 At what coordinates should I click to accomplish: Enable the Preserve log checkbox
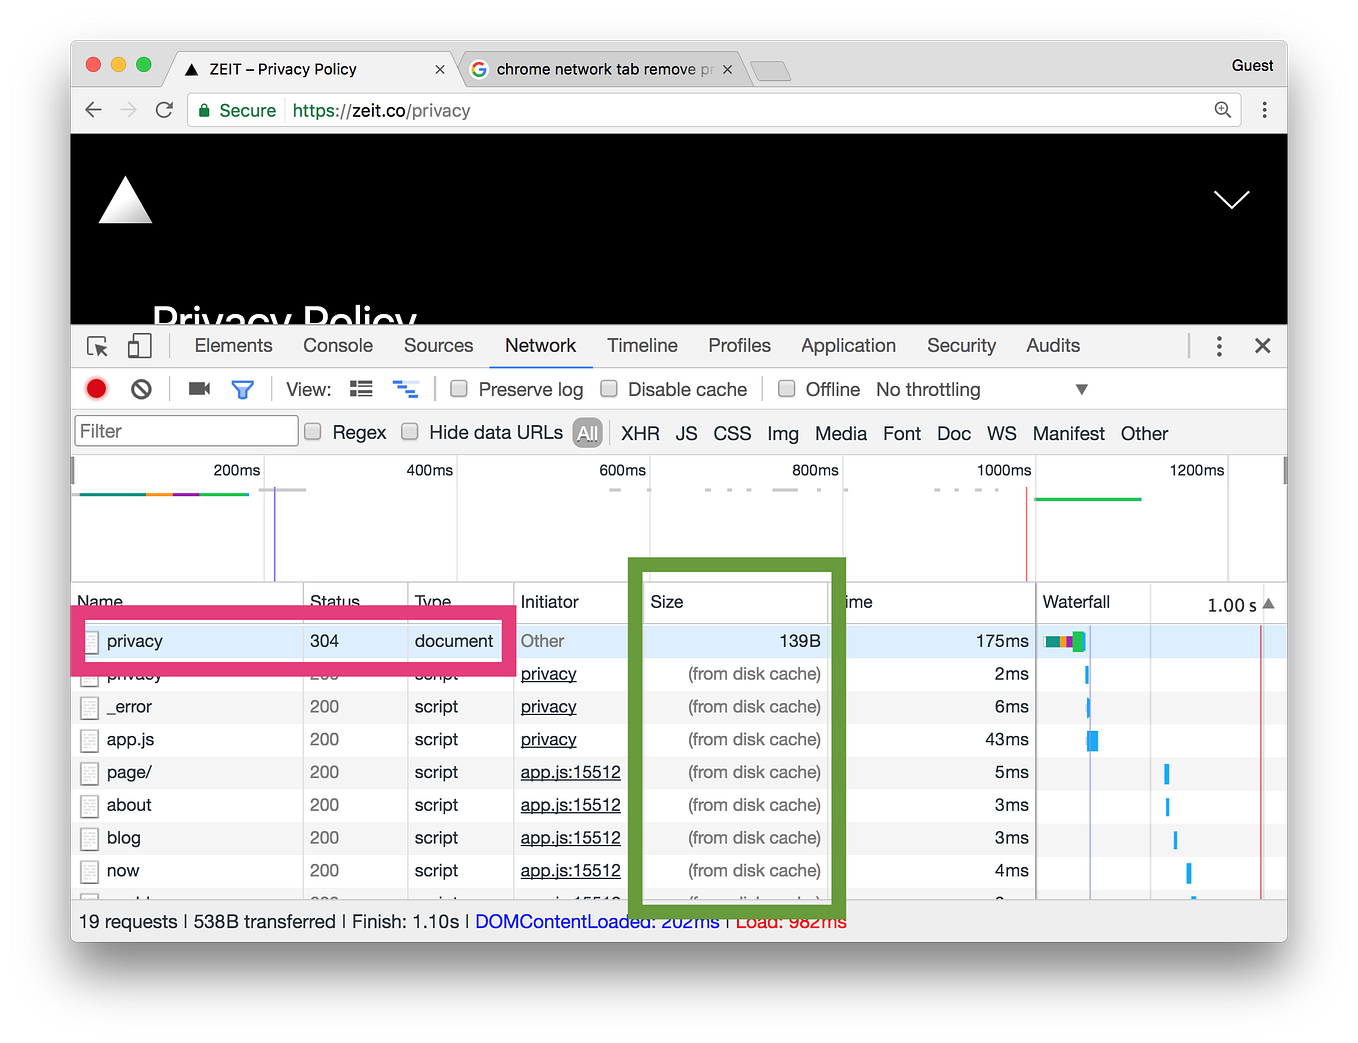pyautogui.click(x=459, y=389)
